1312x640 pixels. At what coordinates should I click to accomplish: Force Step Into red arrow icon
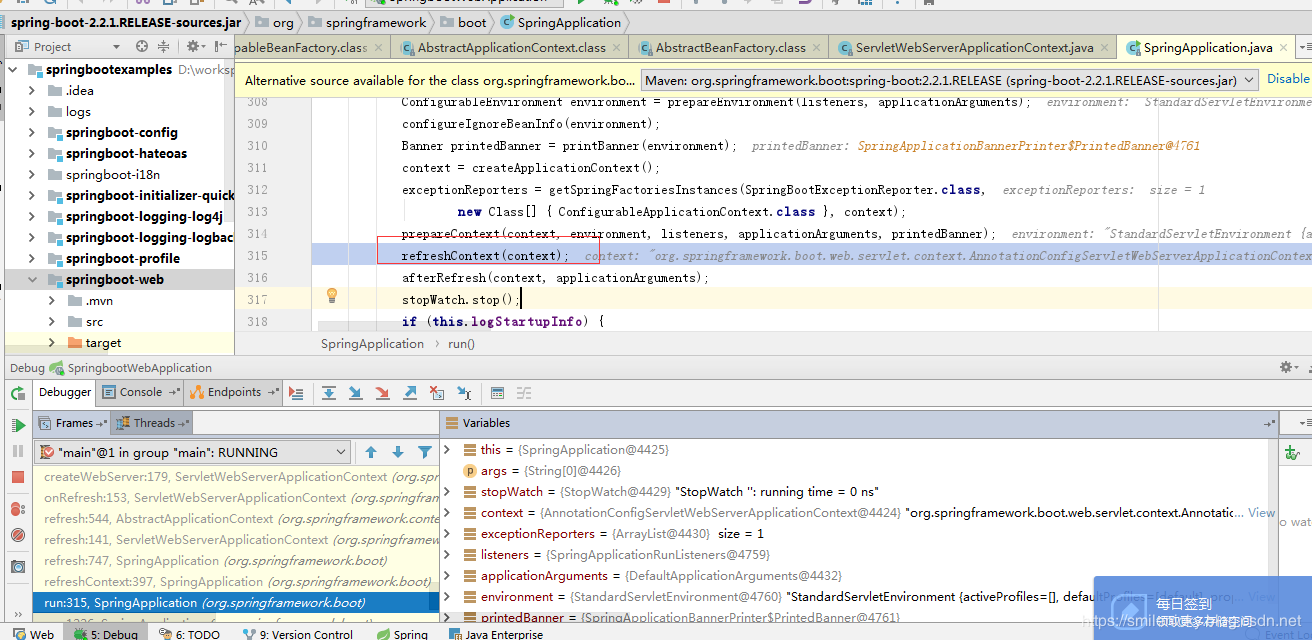(x=382, y=393)
